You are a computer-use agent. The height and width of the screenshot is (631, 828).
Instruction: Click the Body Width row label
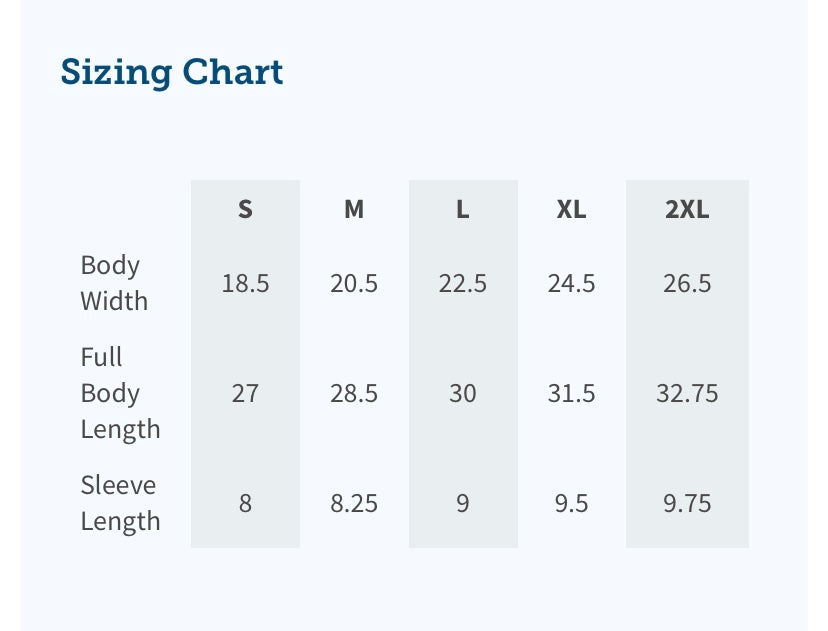click(114, 283)
